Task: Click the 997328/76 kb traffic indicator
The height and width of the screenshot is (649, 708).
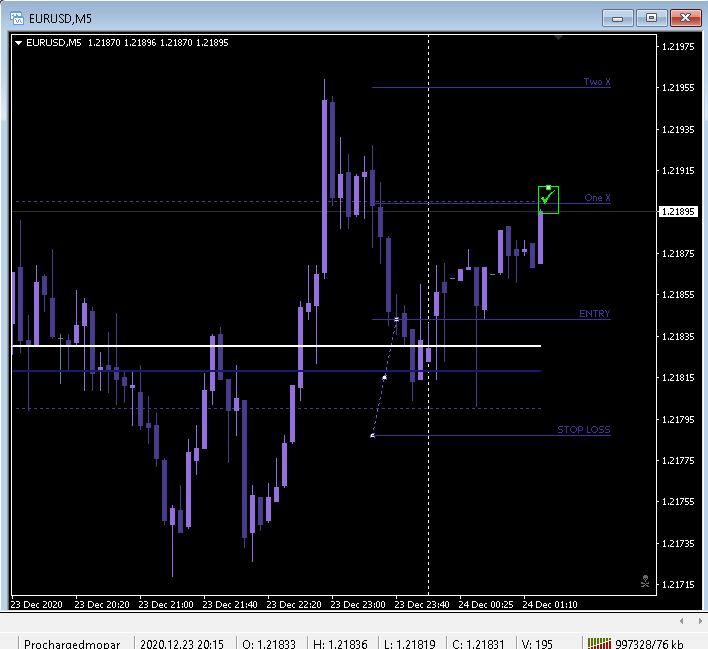Action: [x=649, y=644]
